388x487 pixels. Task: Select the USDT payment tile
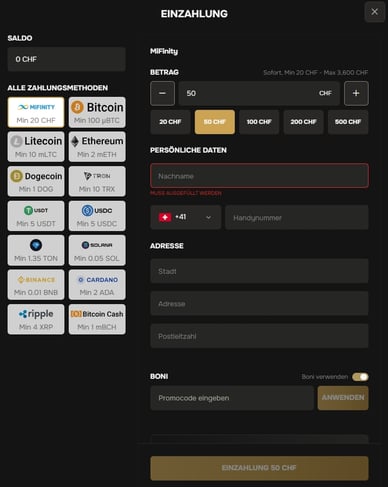click(x=36, y=216)
